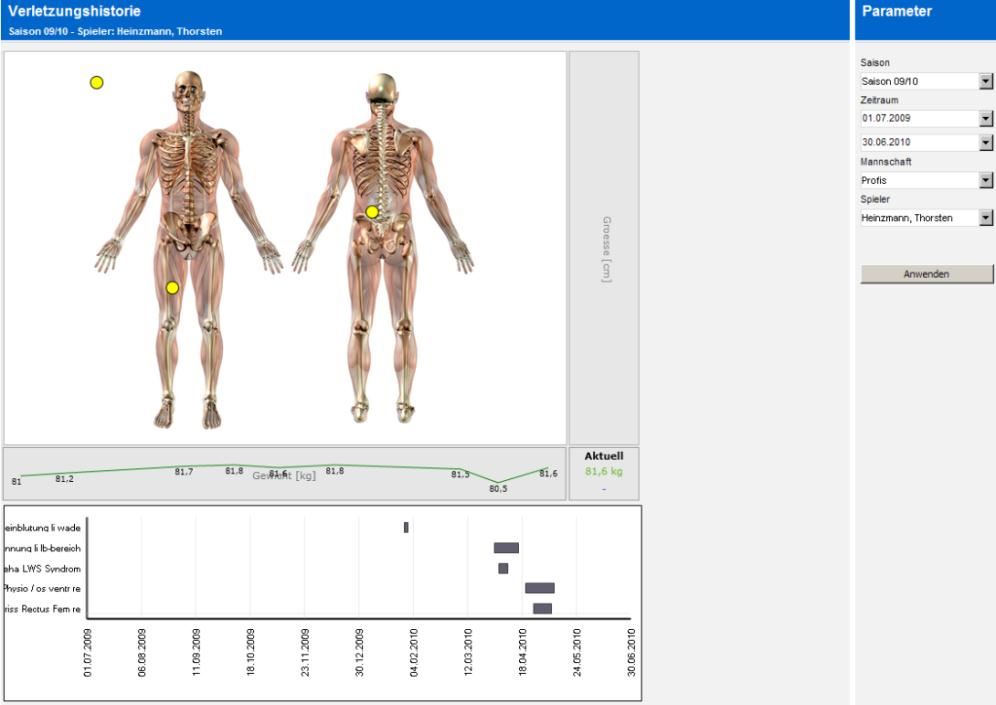Open the start date 01.07.2009 dropdown arrow
Viewport: 996px width, 705px height.
pos(985,118)
